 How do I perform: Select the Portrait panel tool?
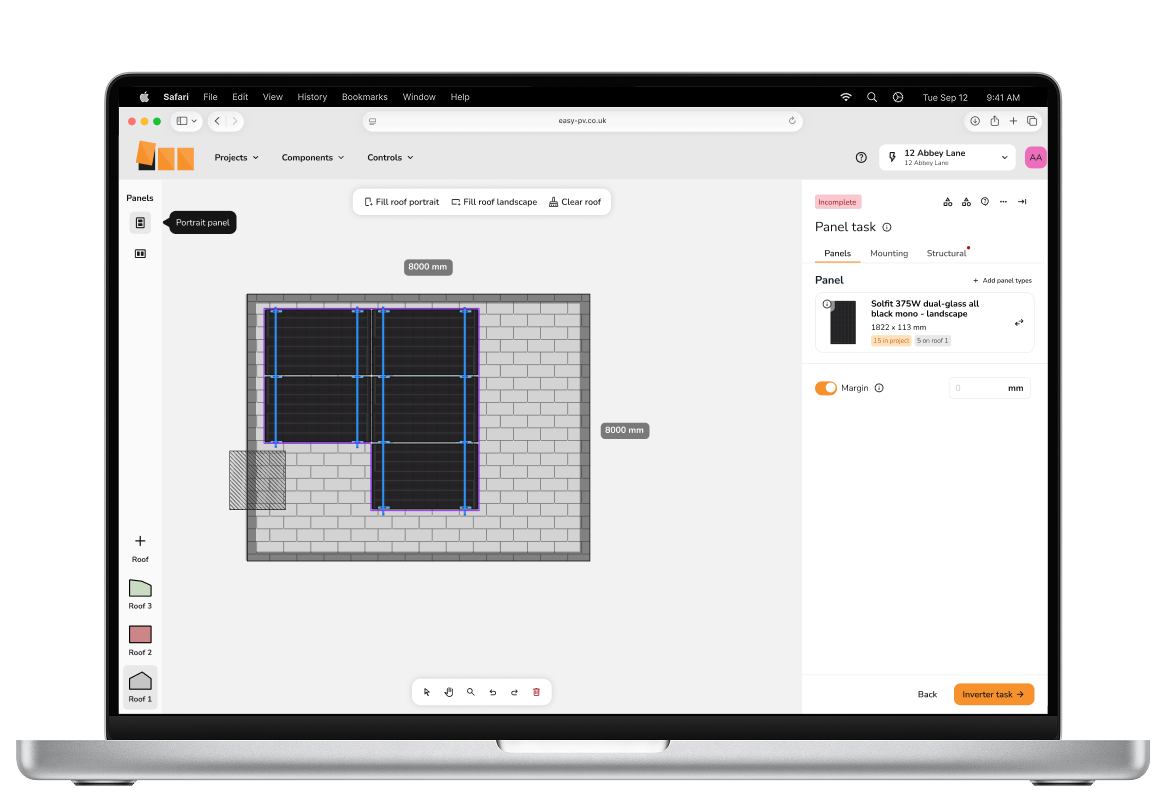[140, 223]
